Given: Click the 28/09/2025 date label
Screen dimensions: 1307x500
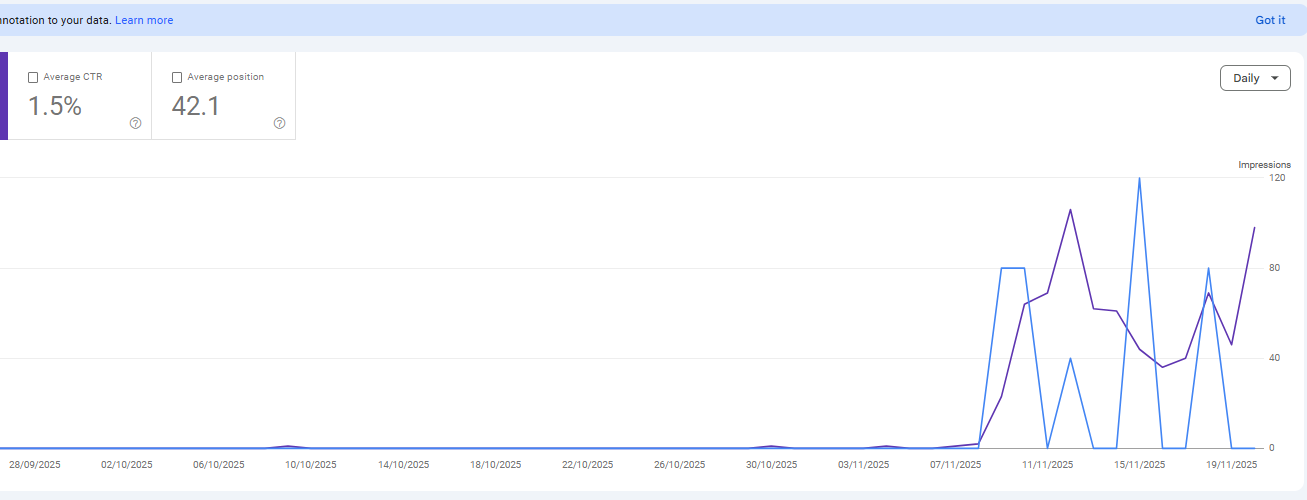Looking at the screenshot, I should point(35,465).
